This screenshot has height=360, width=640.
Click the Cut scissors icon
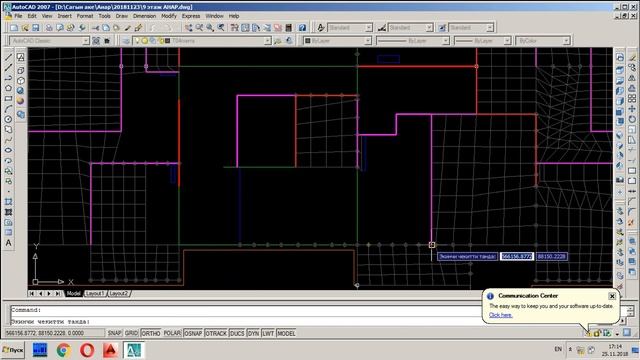point(95,28)
